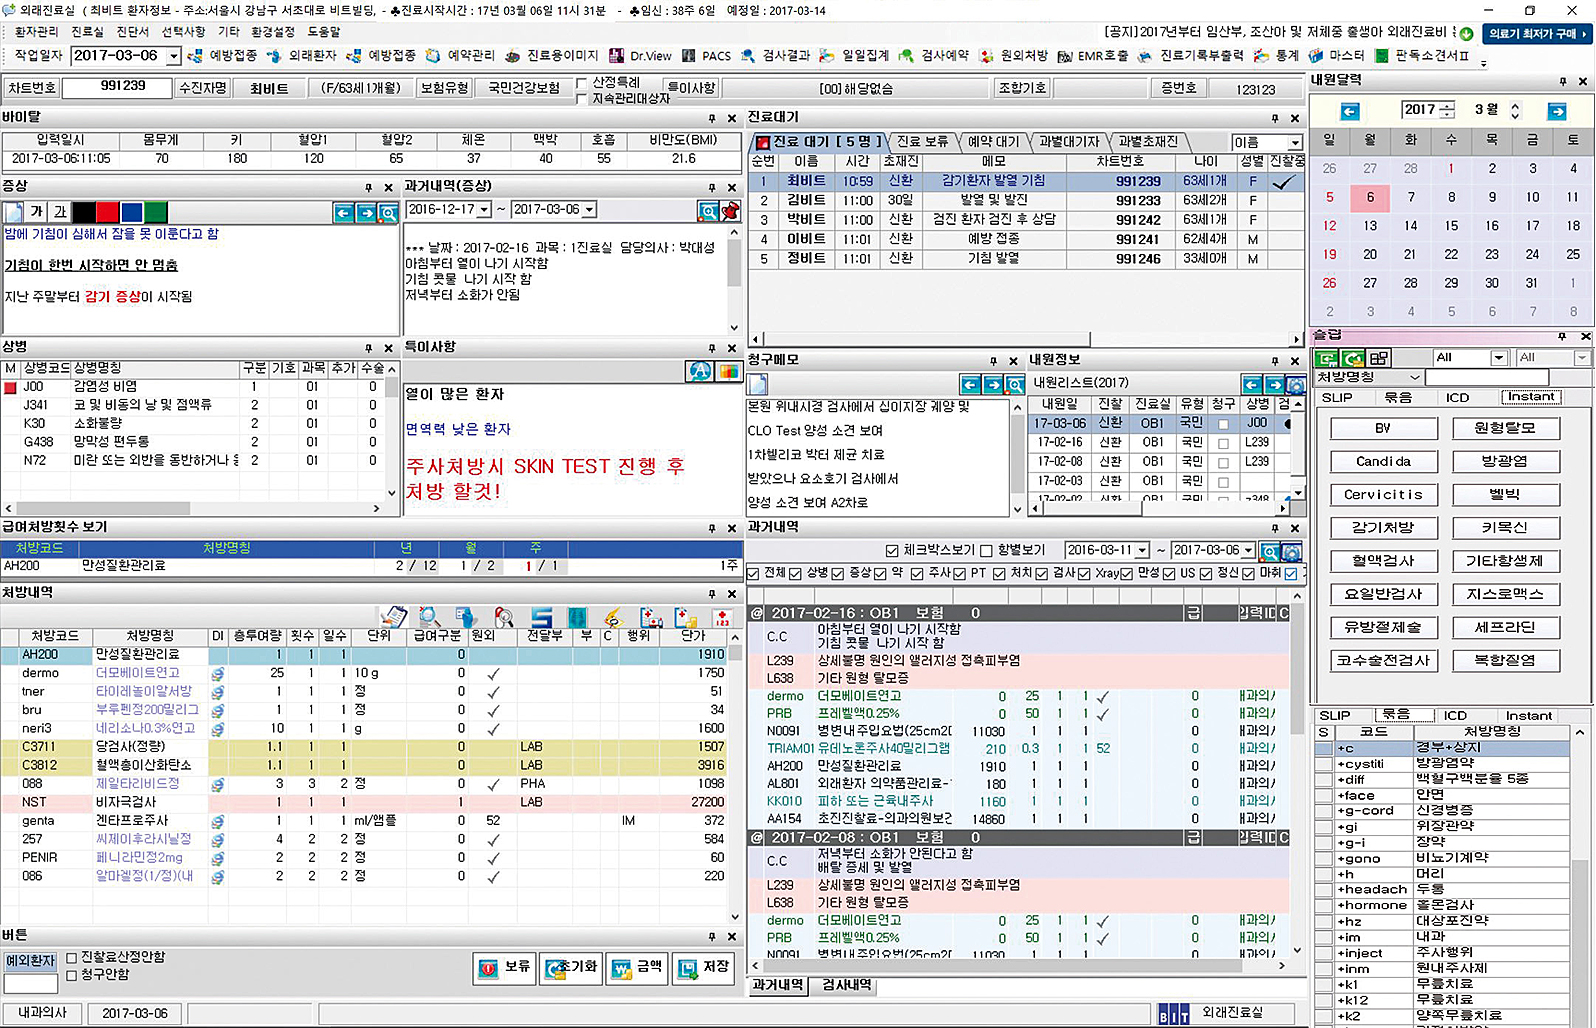Click the blue S icon in 처방내역 toolbar
Image resolution: width=1596 pixels, height=1028 pixels.
(541, 617)
